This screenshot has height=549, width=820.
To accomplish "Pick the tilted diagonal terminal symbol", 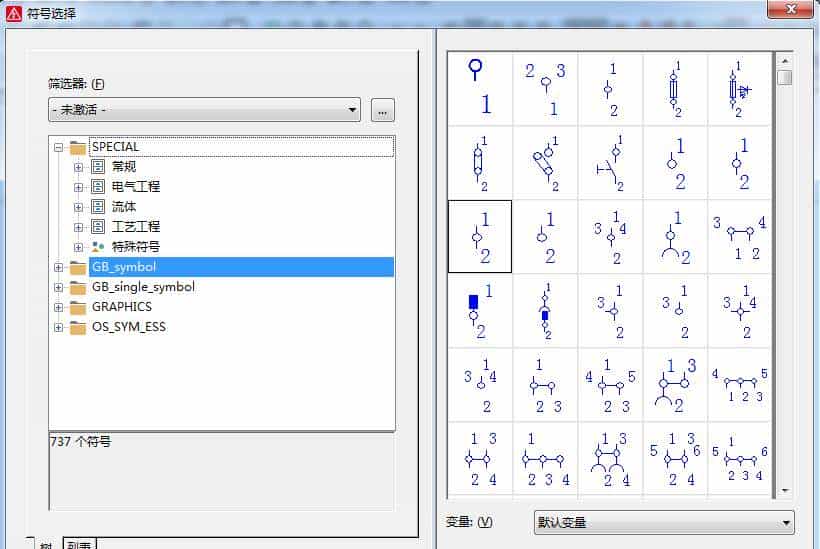I will [545, 163].
